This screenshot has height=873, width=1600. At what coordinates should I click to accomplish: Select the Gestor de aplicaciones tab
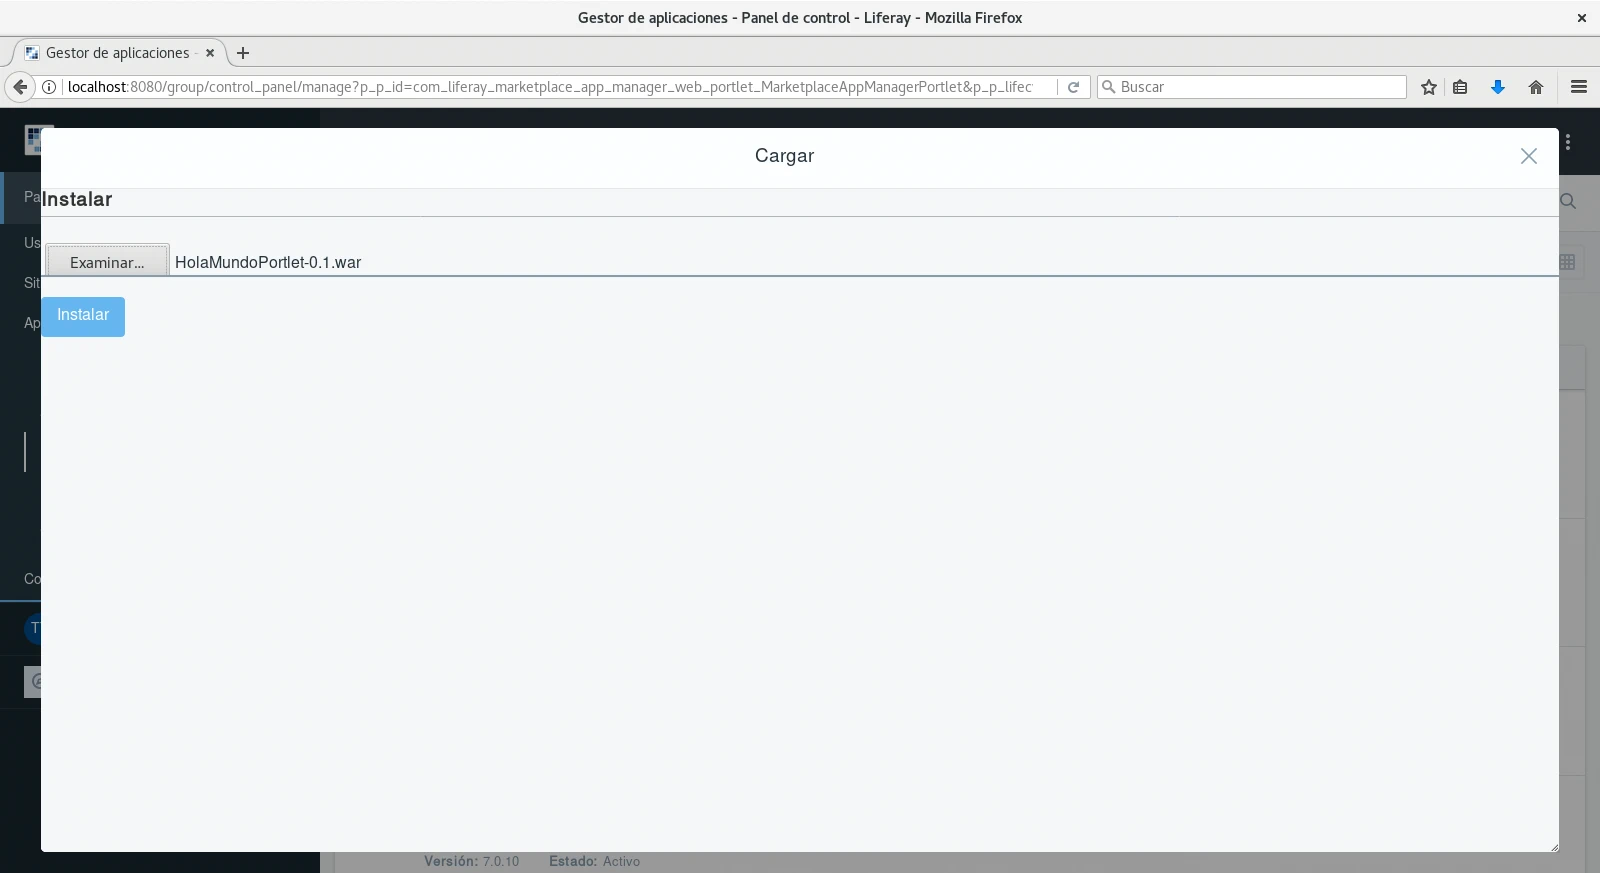(117, 53)
